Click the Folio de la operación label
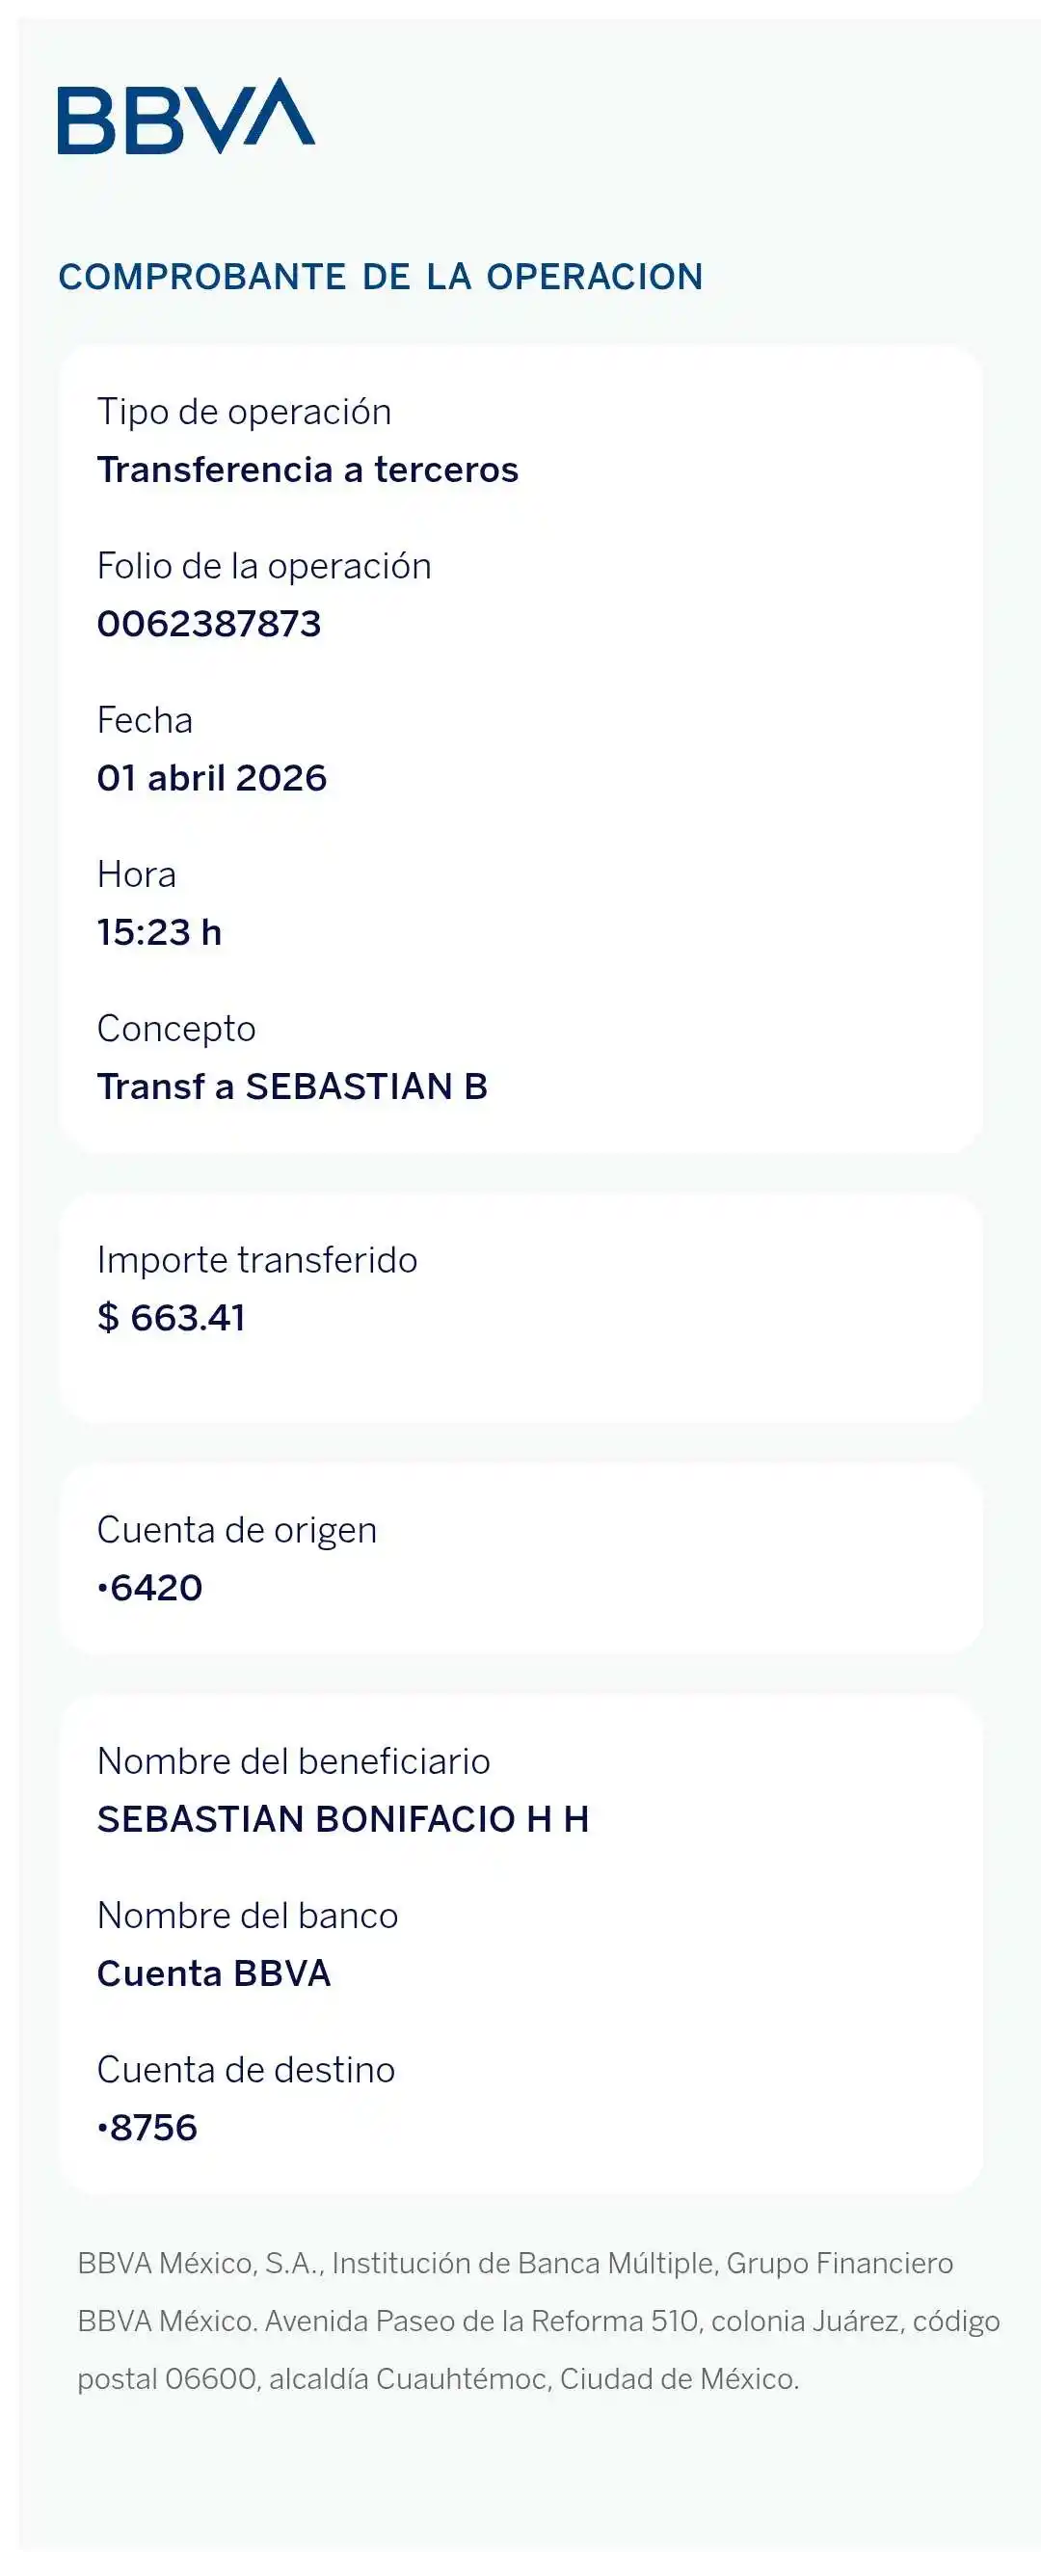Viewport: 1041px width, 2576px height. (x=264, y=566)
